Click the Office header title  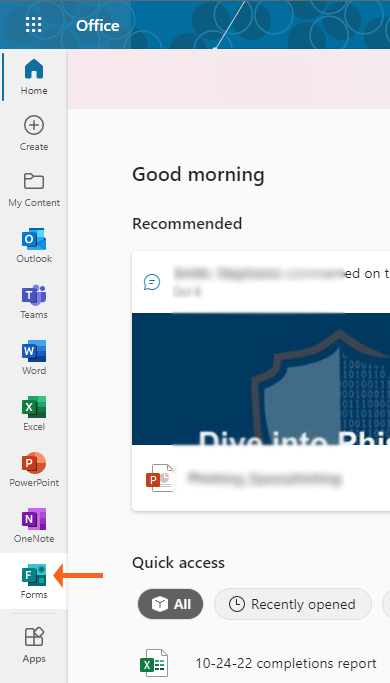coord(98,25)
